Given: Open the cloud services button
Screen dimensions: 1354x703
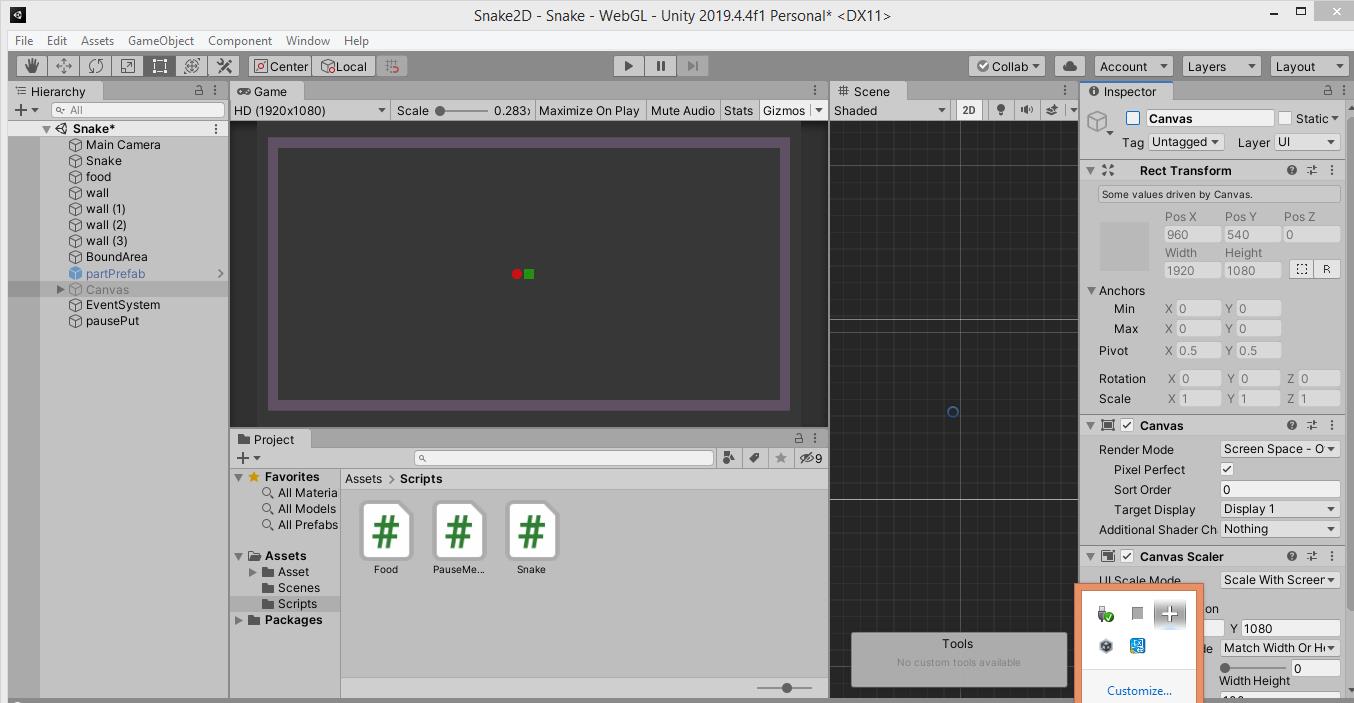Looking at the screenshot, I should pyautogui.click(x=1069, y=66).
